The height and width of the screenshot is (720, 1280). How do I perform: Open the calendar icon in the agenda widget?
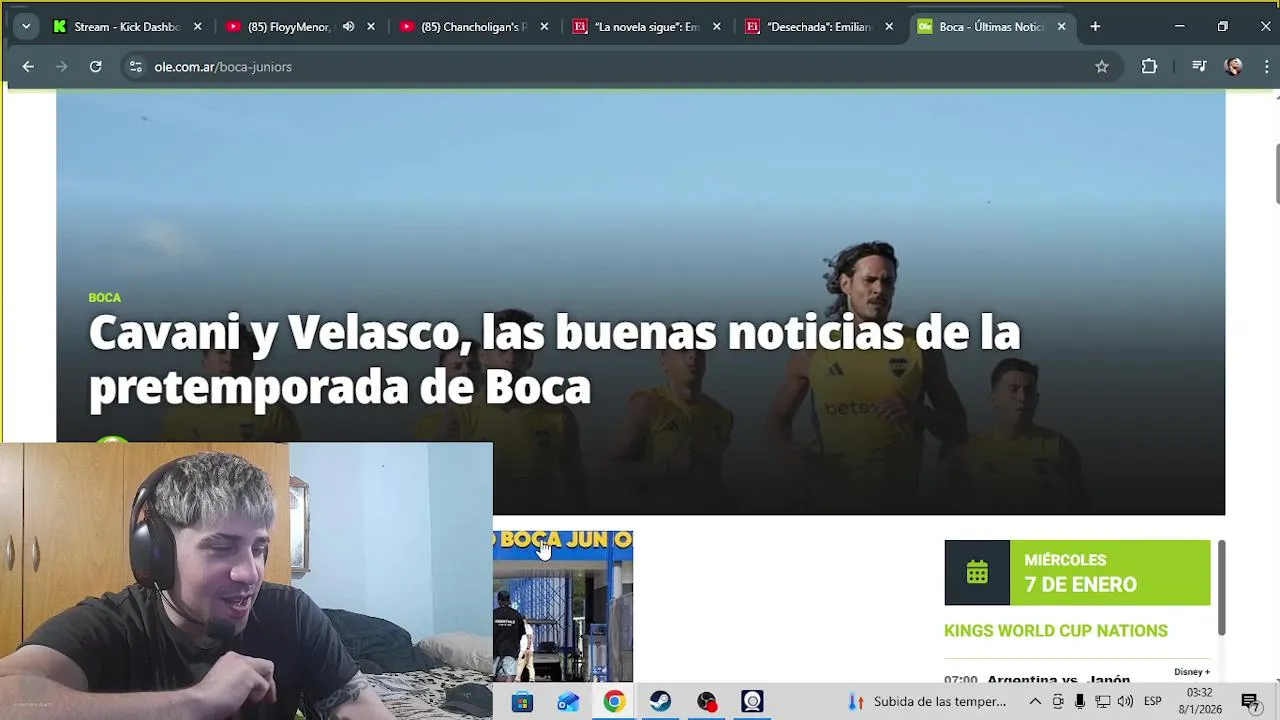[977, 573]
